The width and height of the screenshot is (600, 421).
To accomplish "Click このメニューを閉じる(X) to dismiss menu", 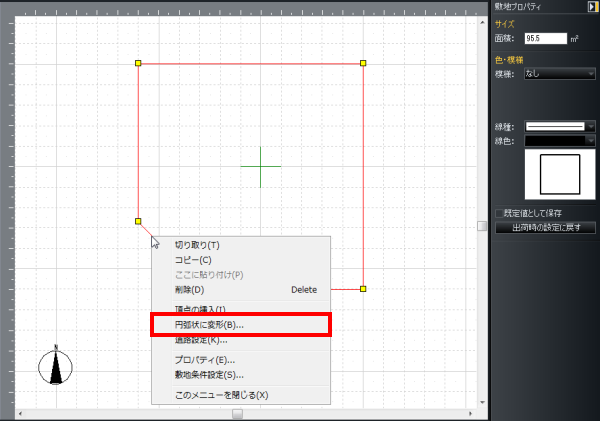I will click(221, 395).
